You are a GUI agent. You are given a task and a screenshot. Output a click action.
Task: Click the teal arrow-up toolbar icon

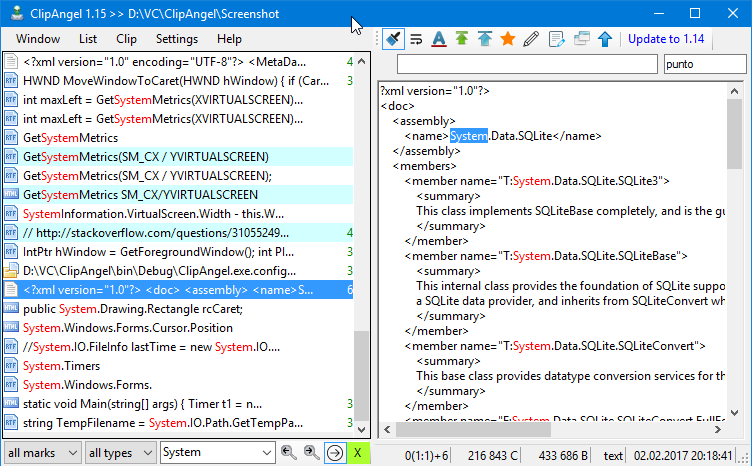coord(485,39)
